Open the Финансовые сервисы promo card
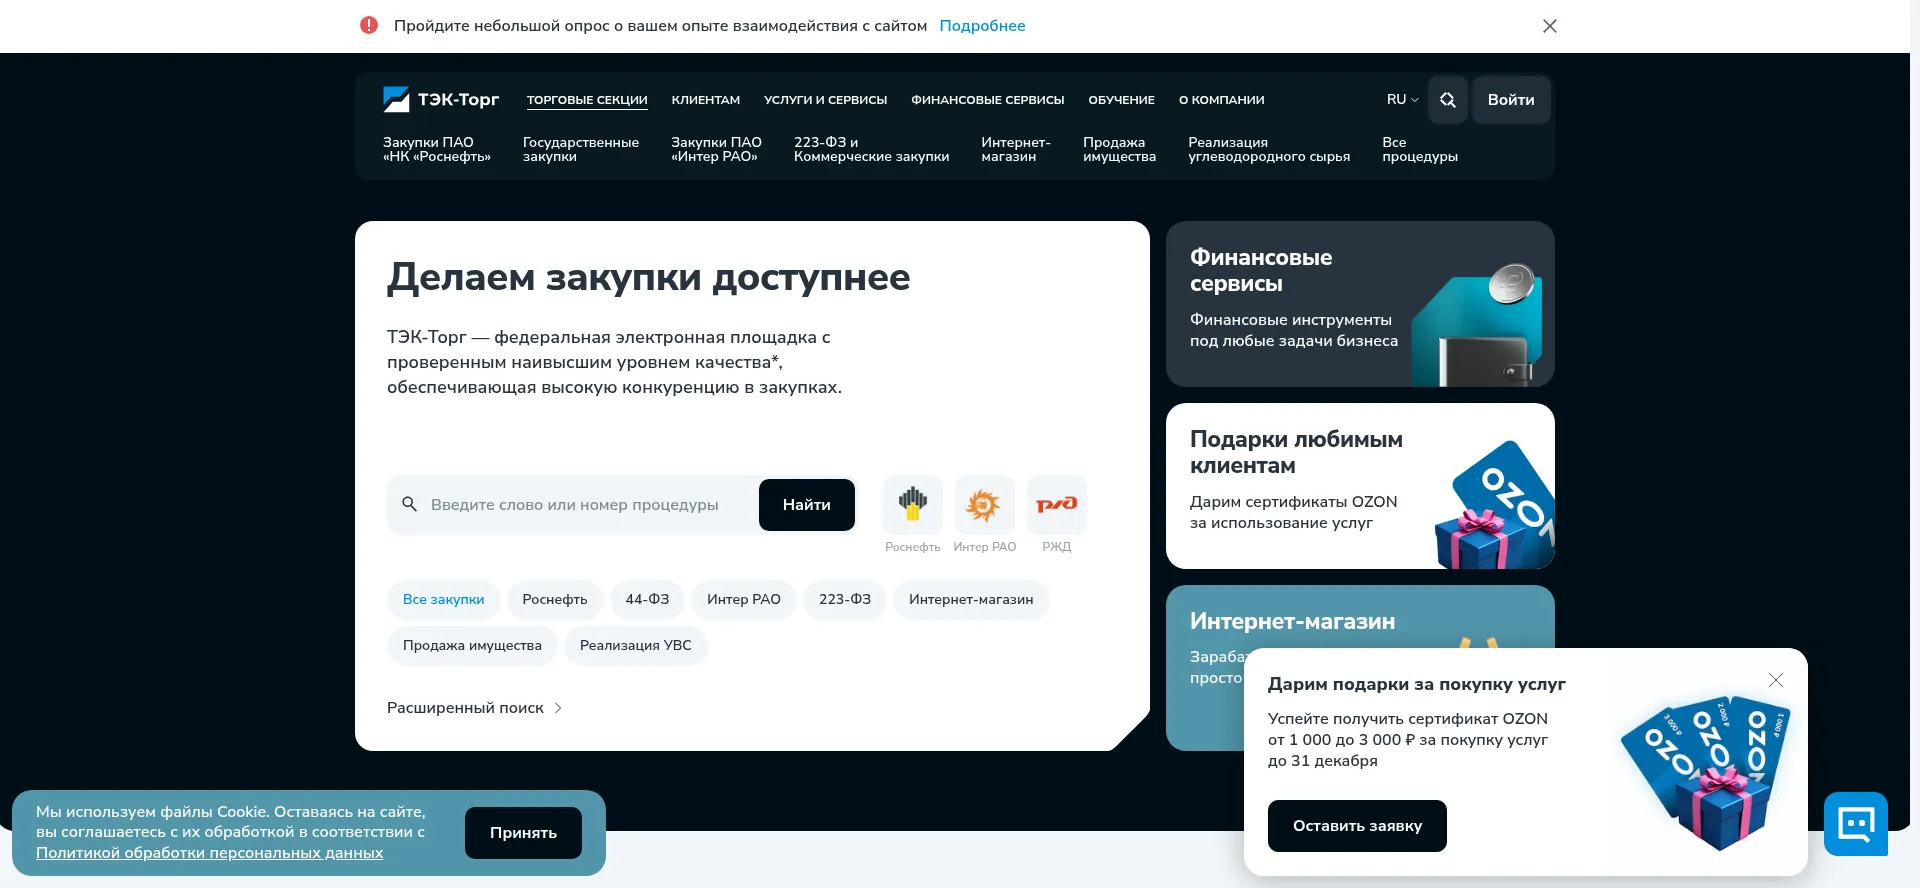This screenshot has height=888, width=1920. pos(1360,304)
